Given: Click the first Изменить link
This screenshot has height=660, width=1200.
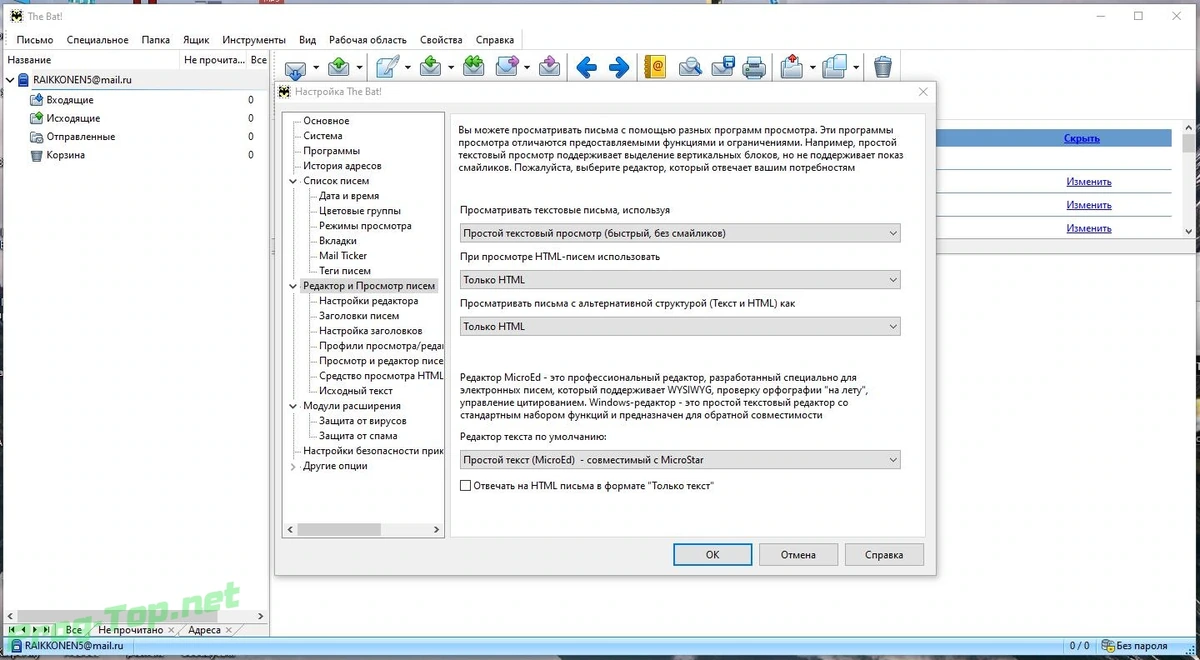Looking at the screenshot, I should (x=1089, y=182).
